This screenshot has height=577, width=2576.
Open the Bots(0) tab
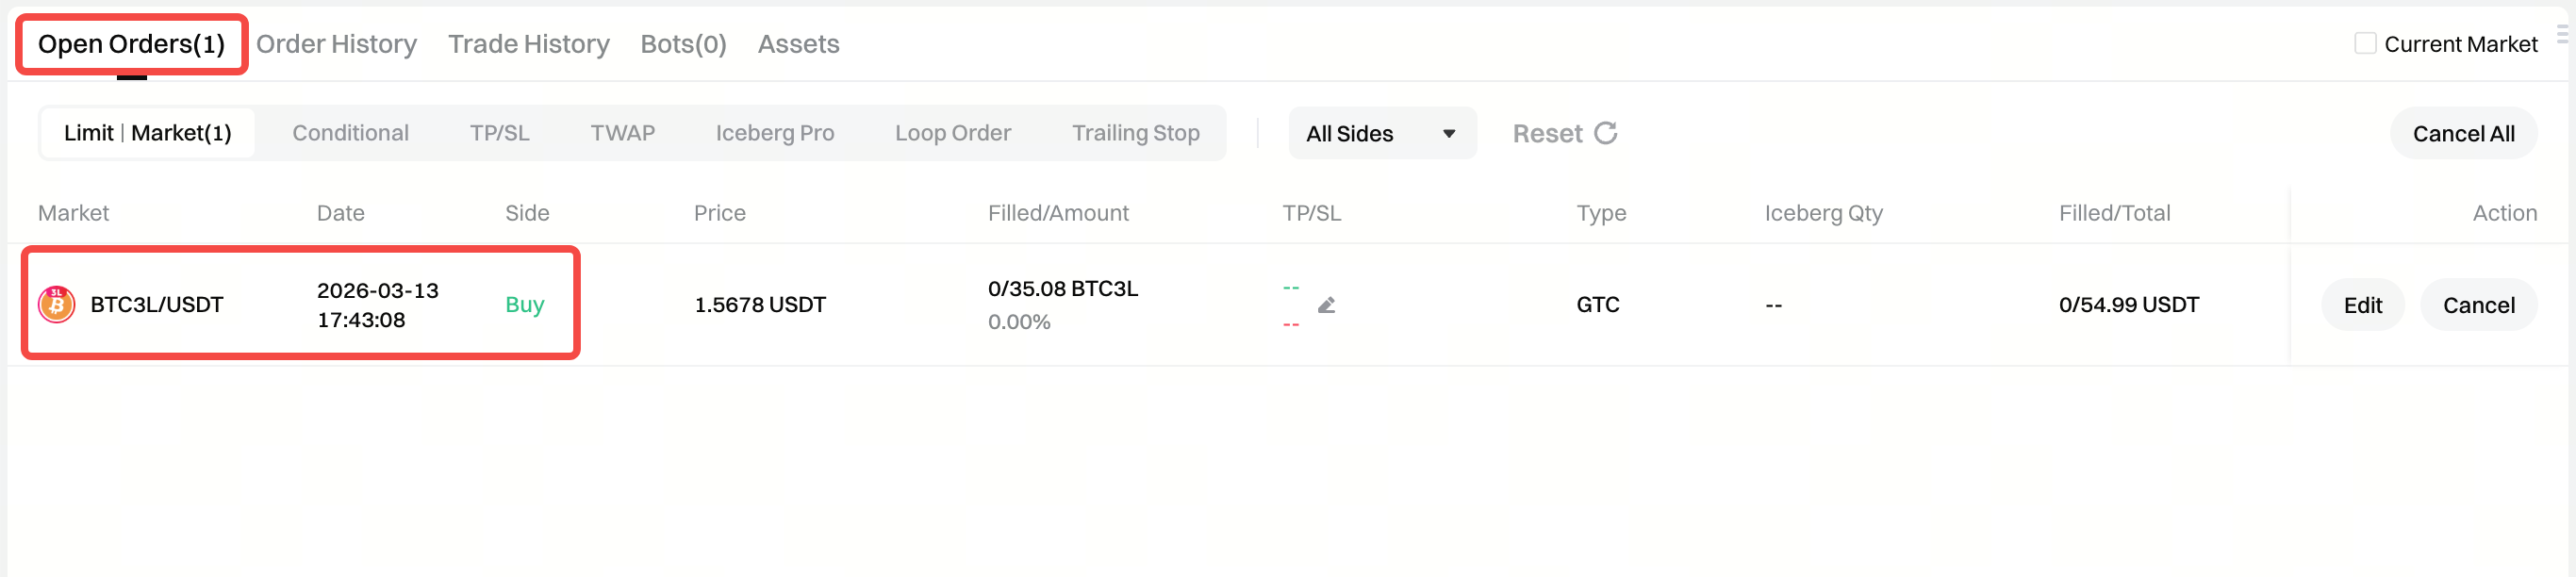click(x=682, y=44)
